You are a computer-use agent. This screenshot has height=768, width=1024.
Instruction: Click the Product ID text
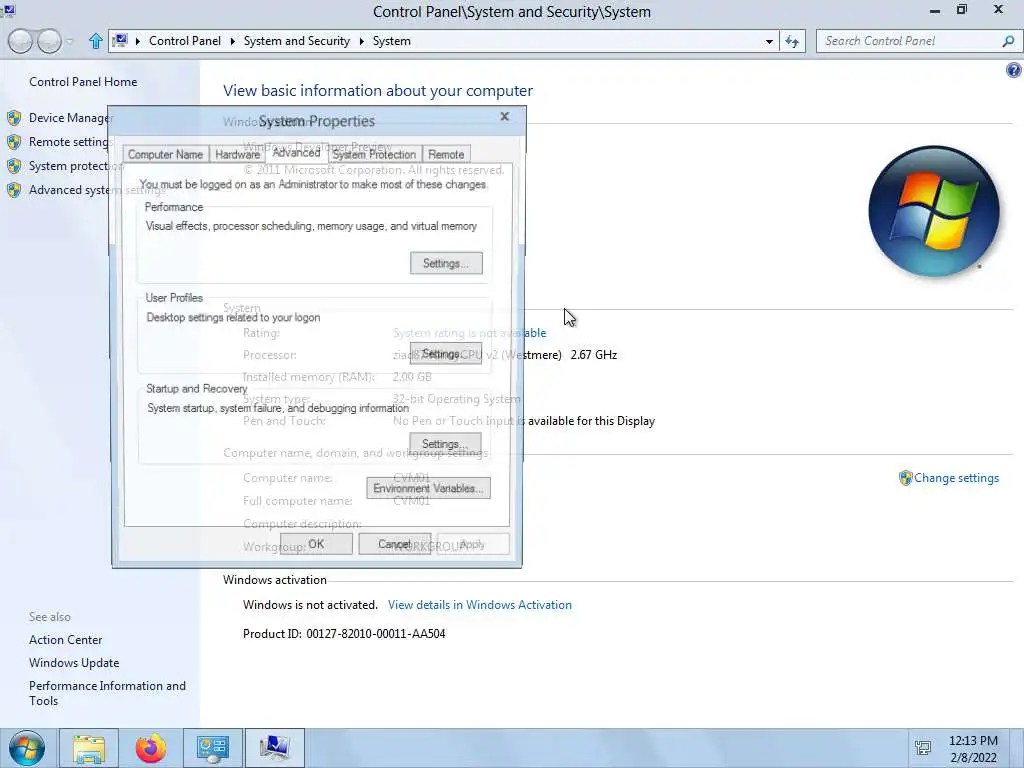click(x=344, y=633)
